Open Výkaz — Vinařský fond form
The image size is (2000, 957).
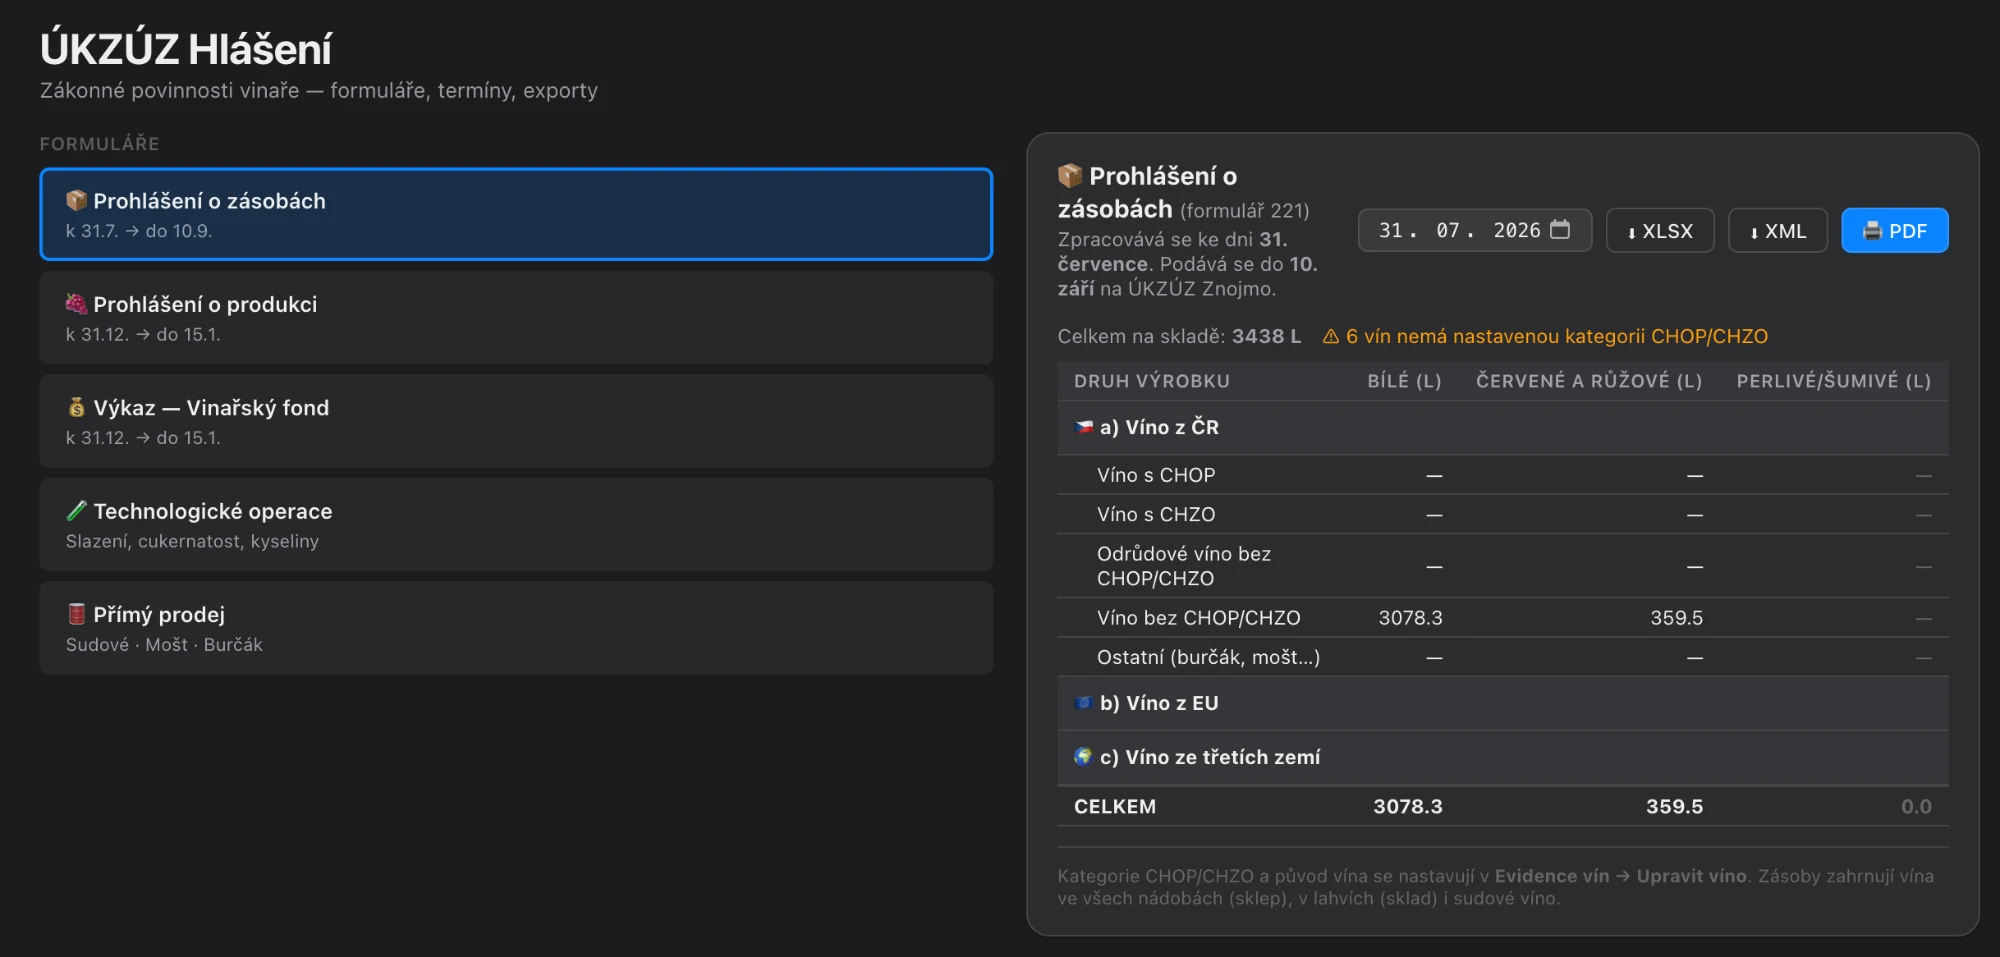516,421
